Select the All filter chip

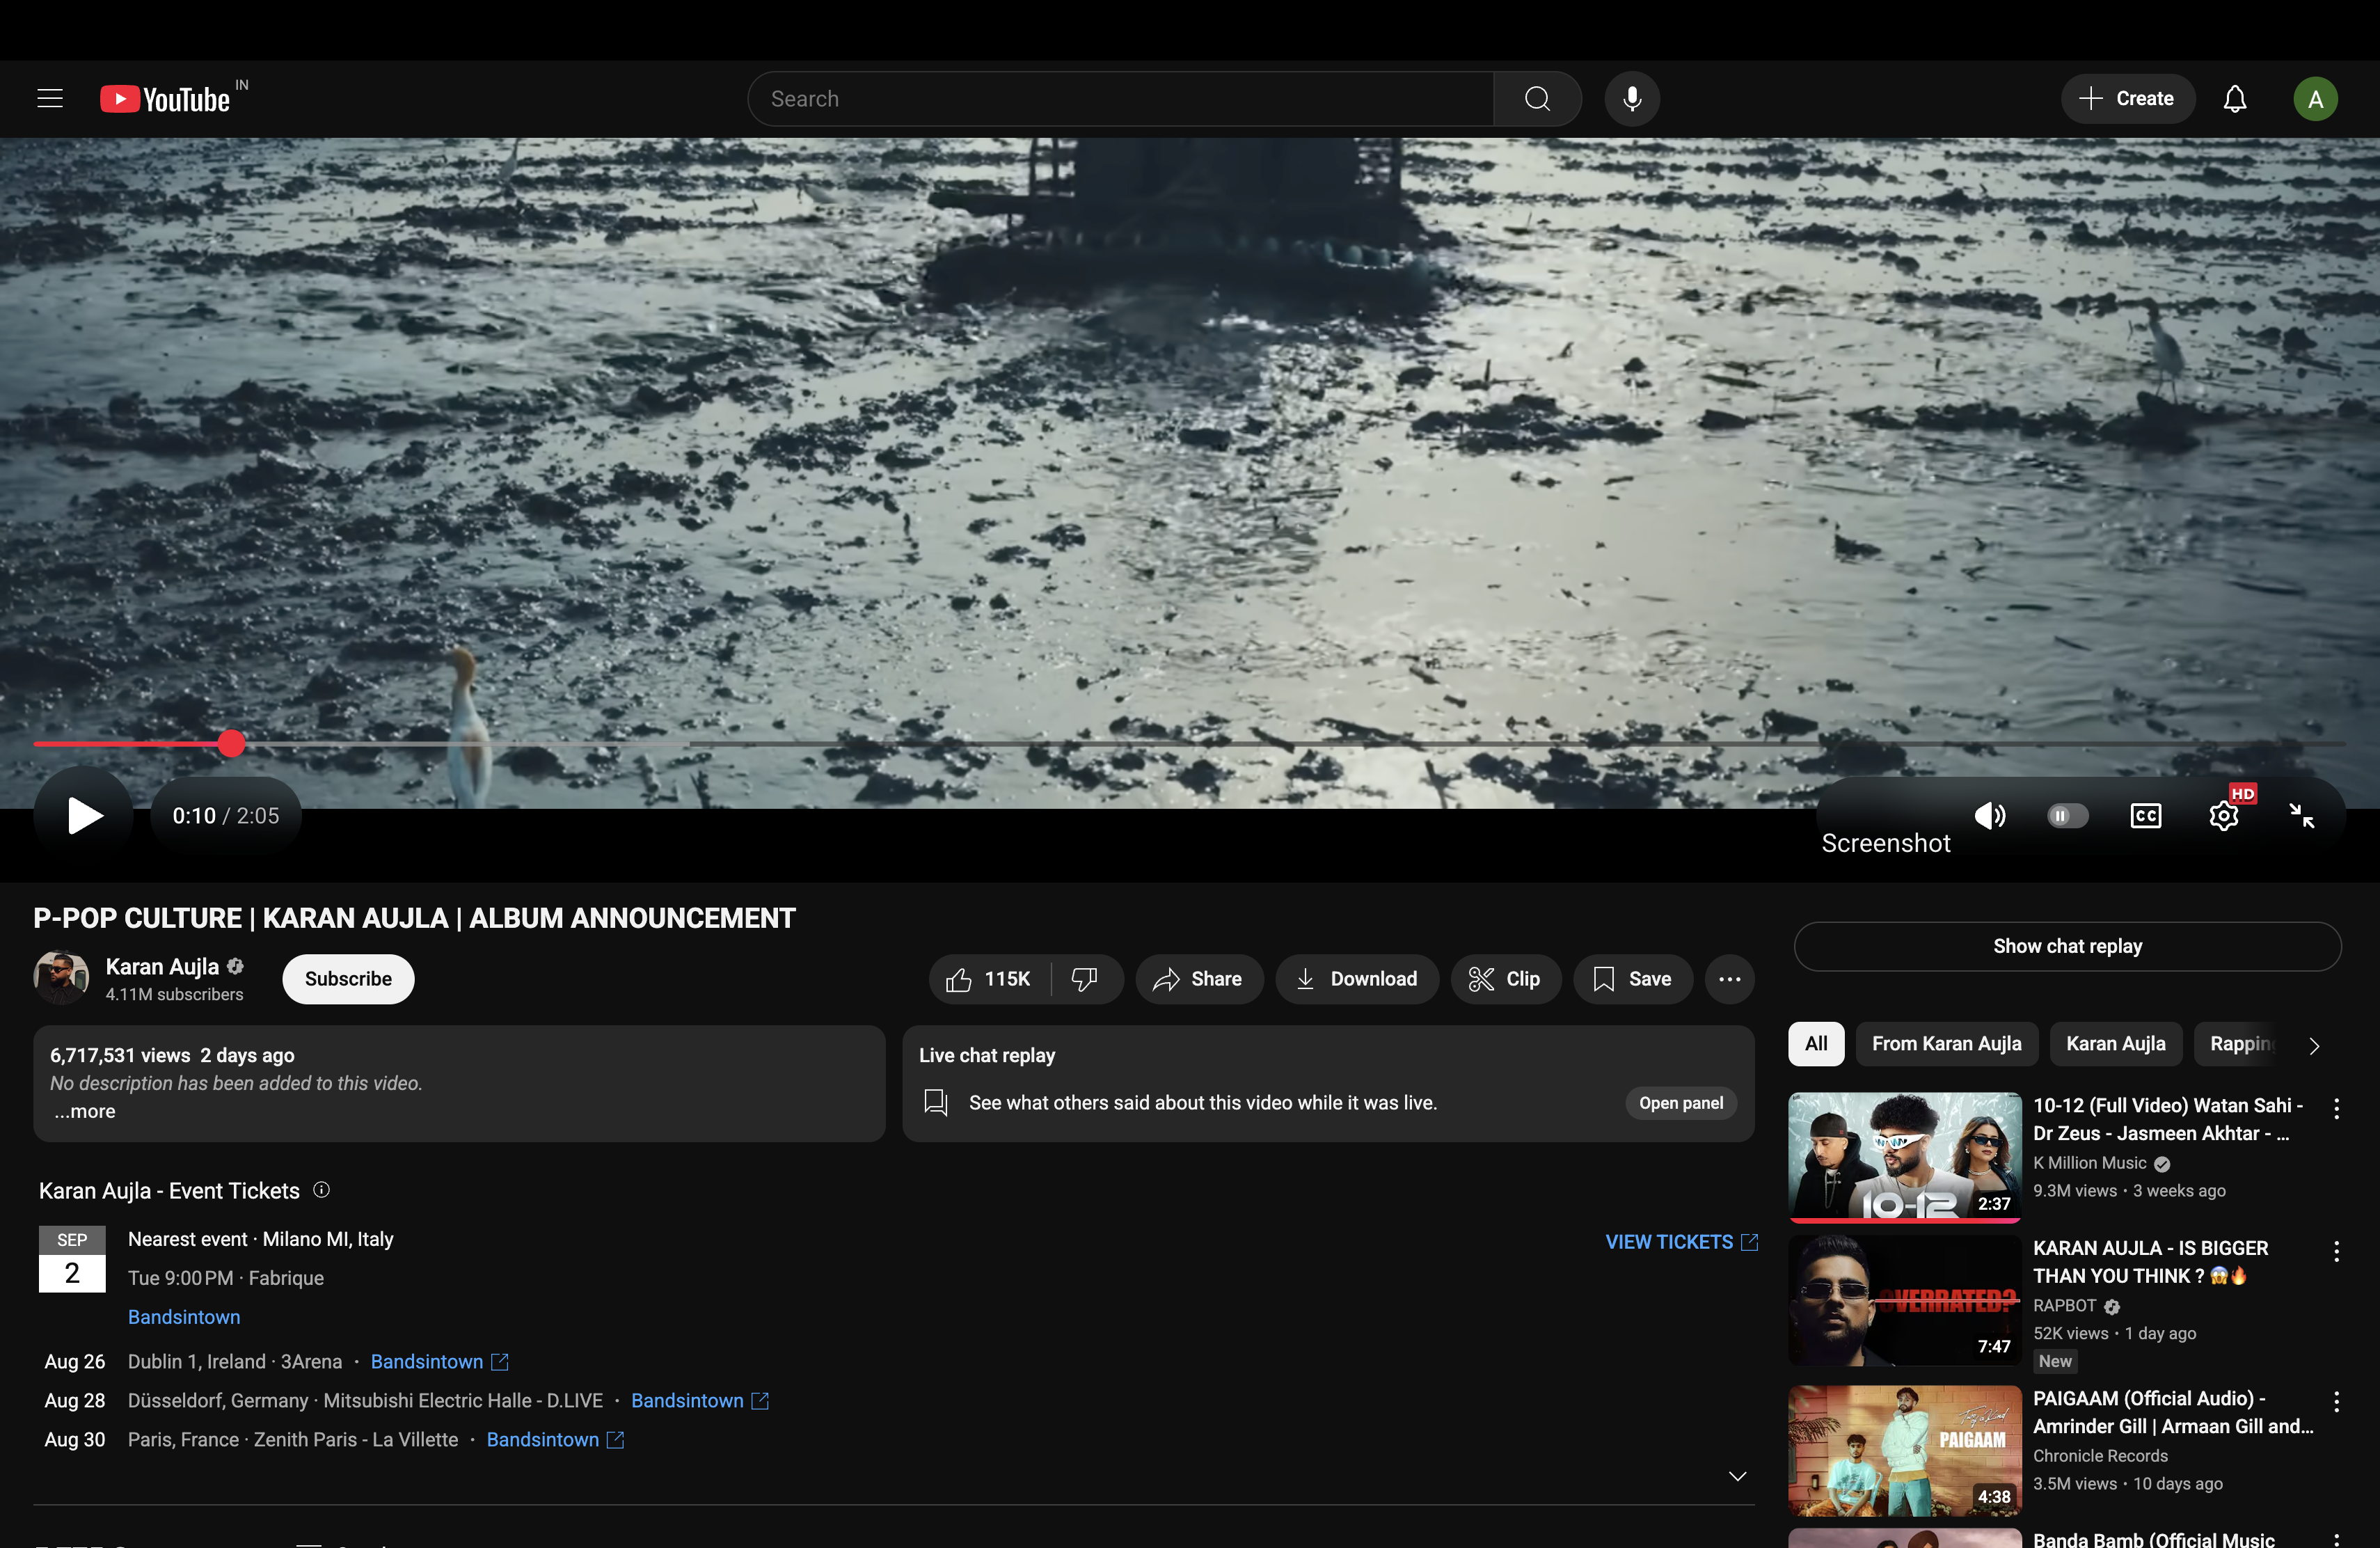(x=1816, y=1044)
